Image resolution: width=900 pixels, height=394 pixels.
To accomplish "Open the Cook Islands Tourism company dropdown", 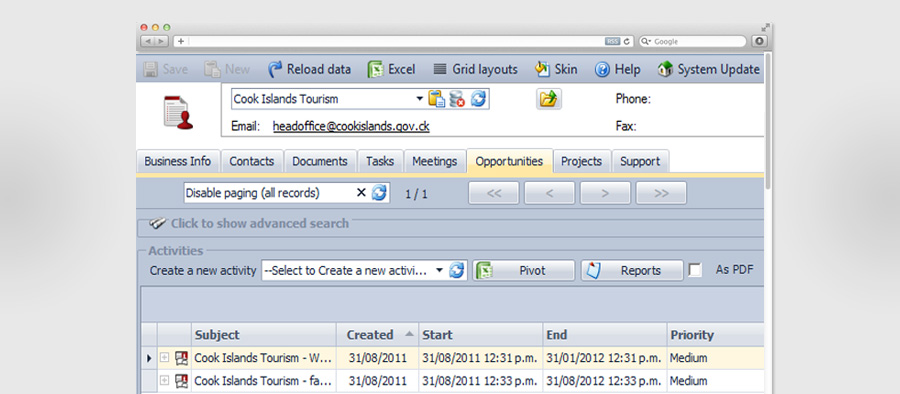I will point(420,99).
